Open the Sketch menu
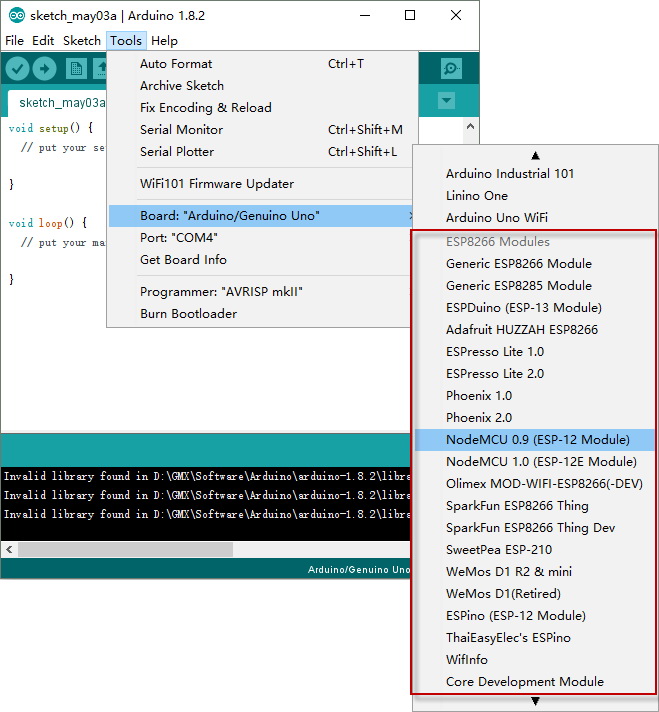The image size is (659, 712). click(x=82, y=41)
